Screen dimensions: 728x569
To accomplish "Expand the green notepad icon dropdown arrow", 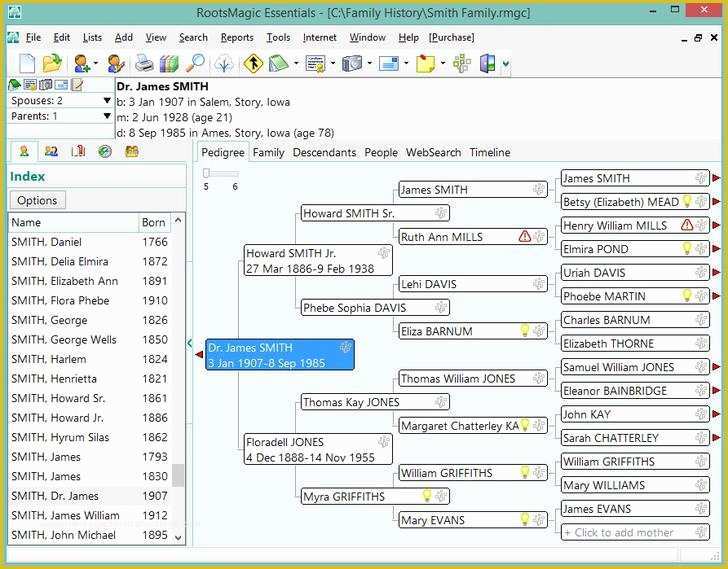I will pyautogui.click(x=296, y=63).
